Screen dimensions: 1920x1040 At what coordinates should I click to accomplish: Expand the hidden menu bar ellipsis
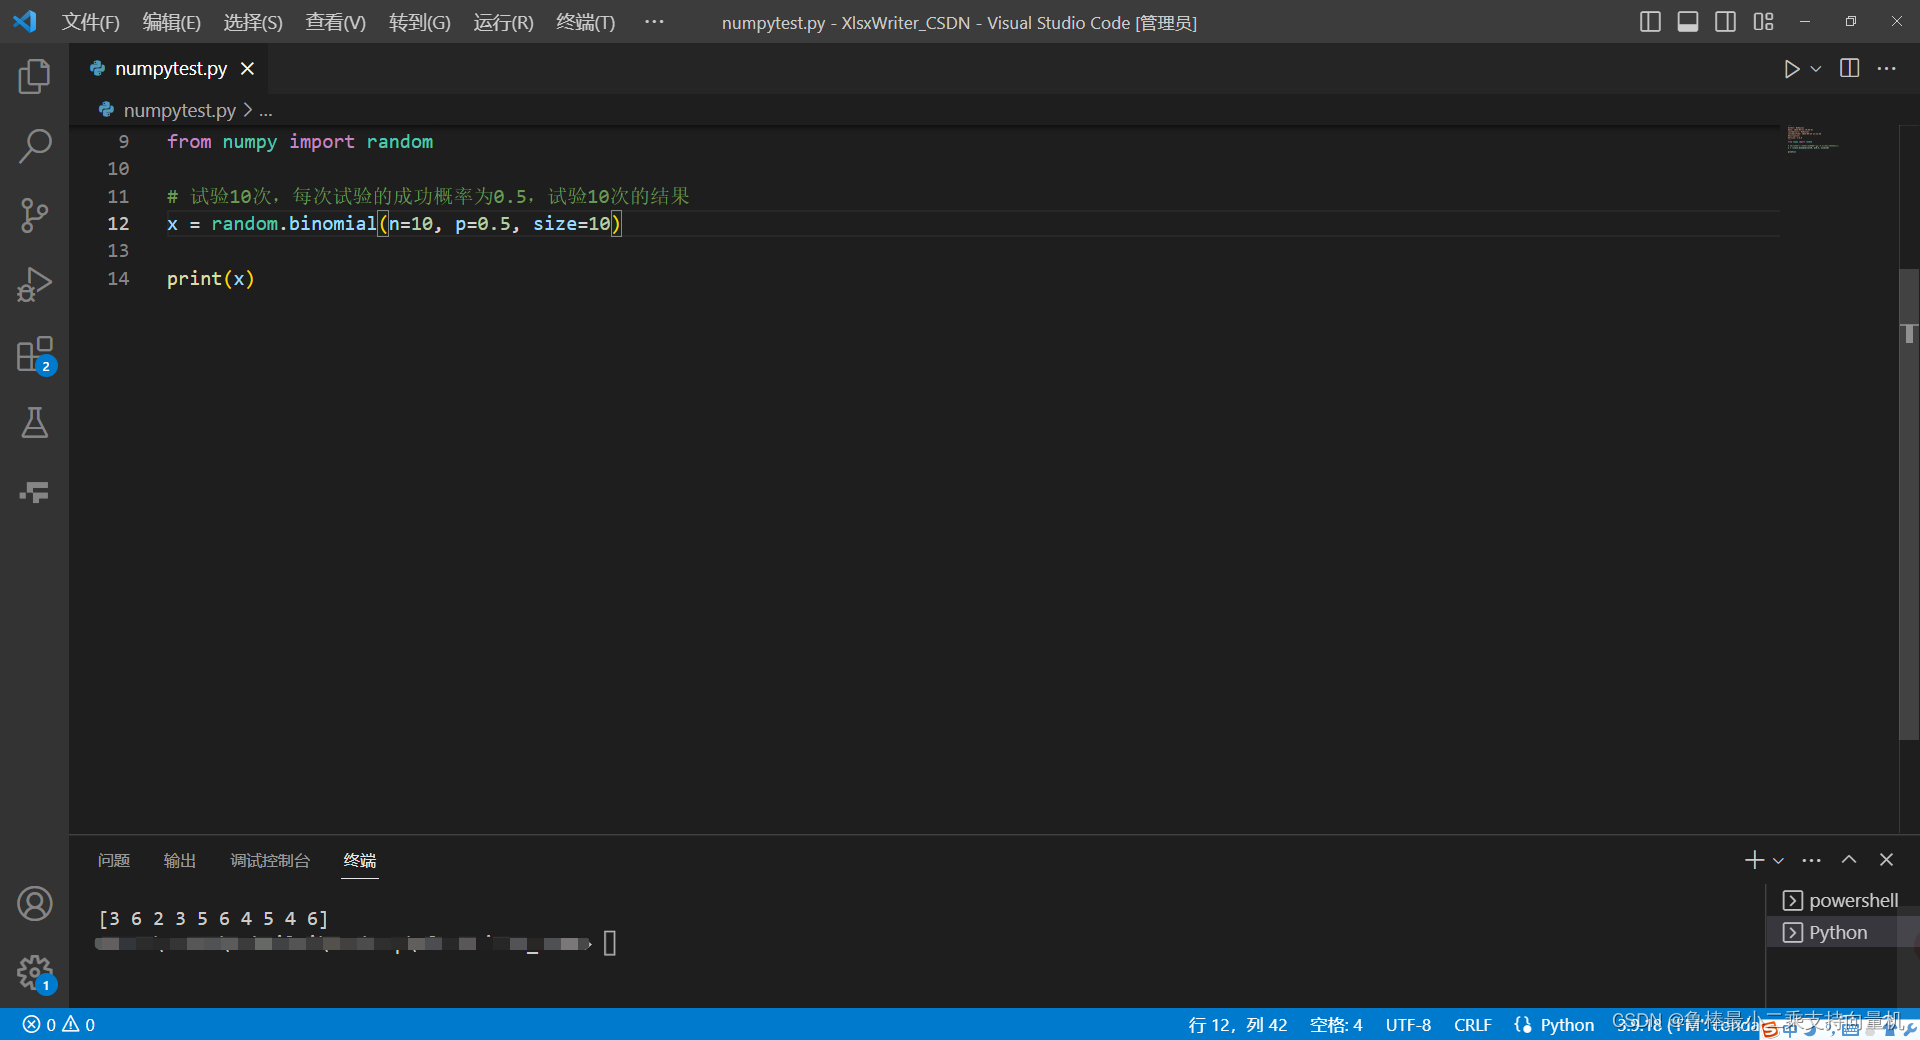click(x=654, y=22)
